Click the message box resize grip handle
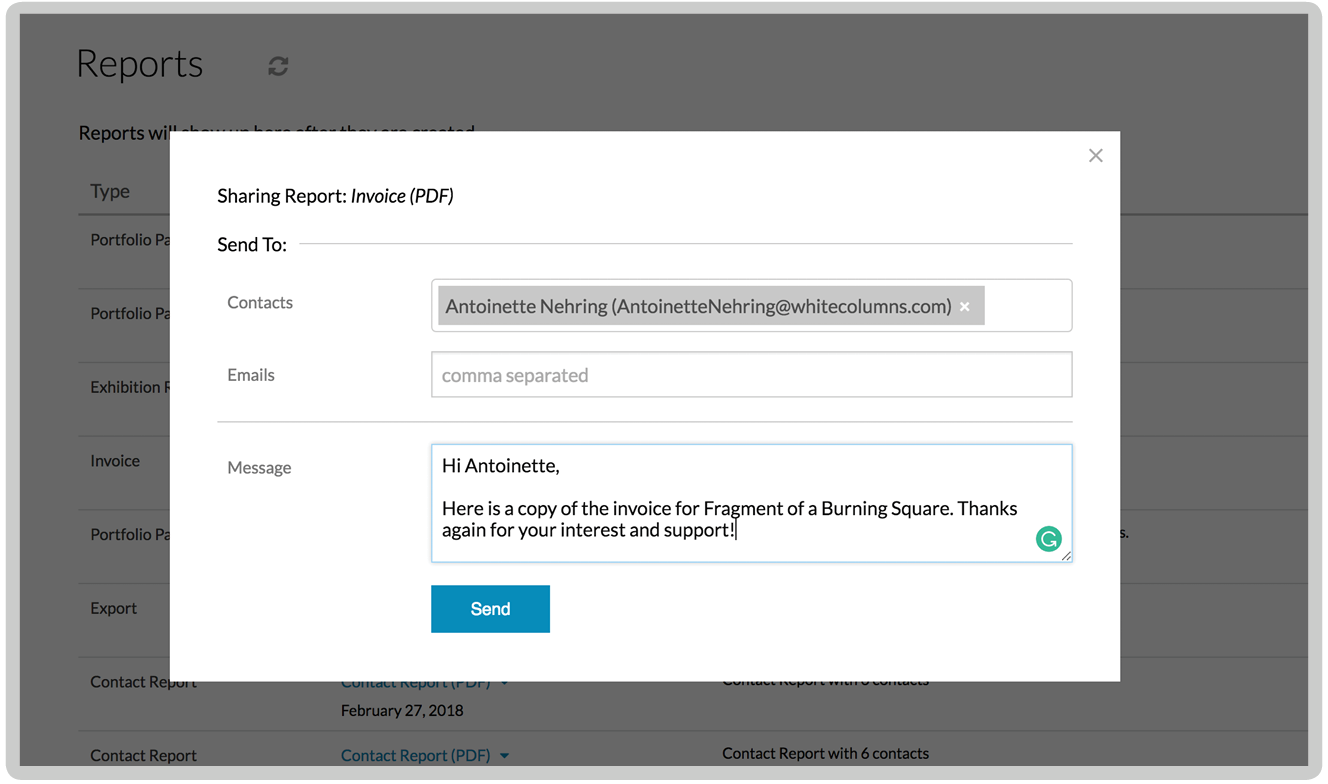Viewport: 1328px width, 784px height. (1066, 557)
